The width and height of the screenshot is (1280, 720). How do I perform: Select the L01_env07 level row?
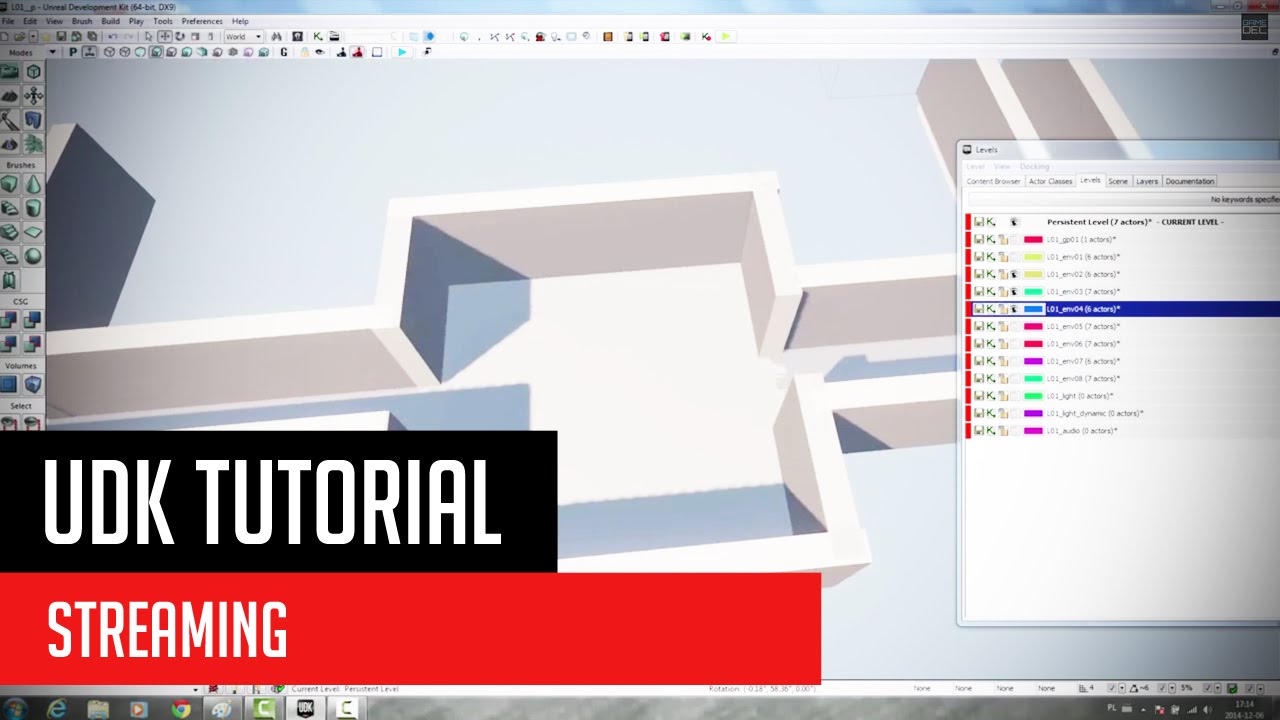(x=1124, y=361)
